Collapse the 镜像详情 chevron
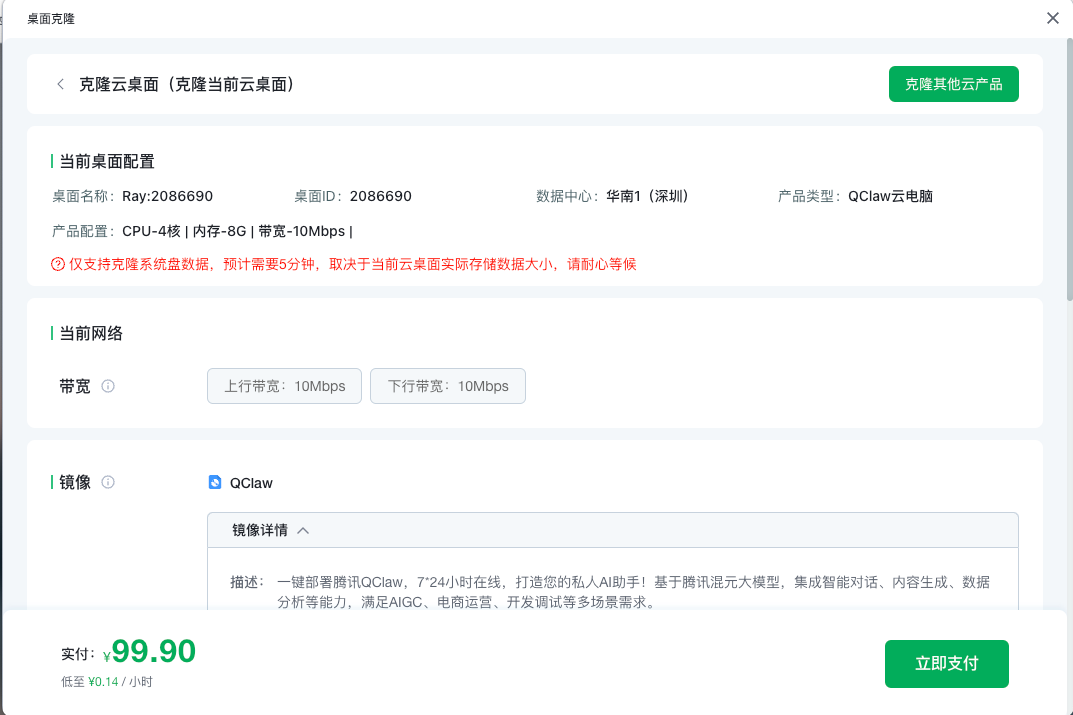 303,531
